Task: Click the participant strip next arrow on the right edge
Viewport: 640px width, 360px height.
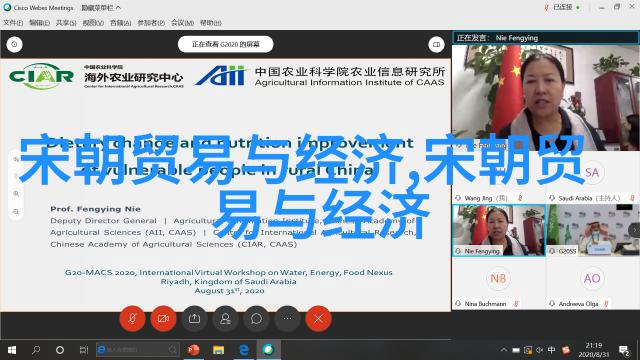Action: click(635, 230)
